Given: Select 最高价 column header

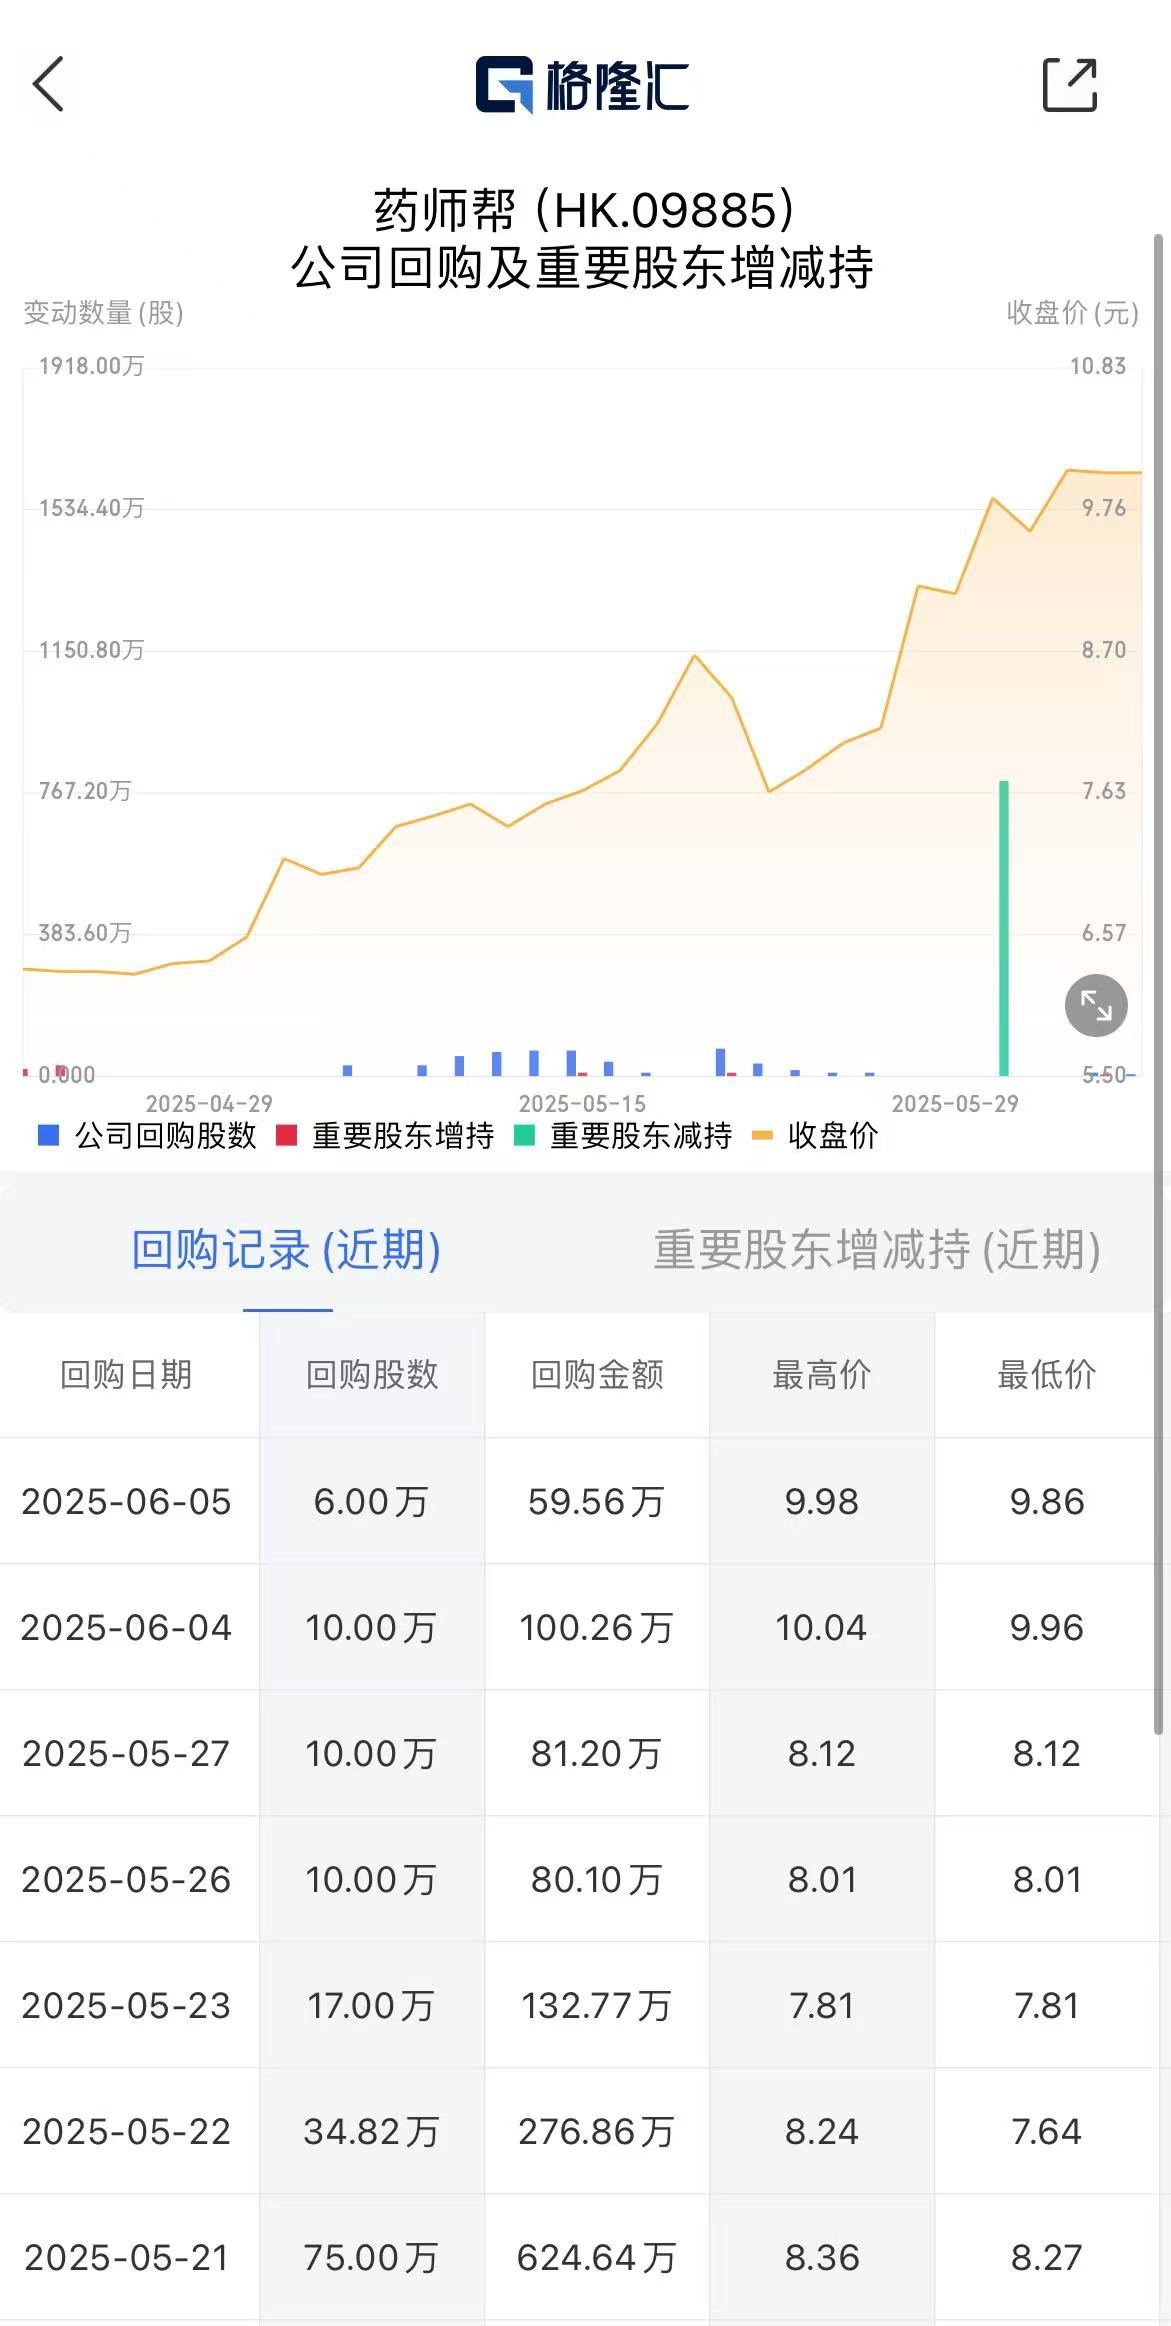Looking at the screenshot, I should click(x=822, y=1375).
